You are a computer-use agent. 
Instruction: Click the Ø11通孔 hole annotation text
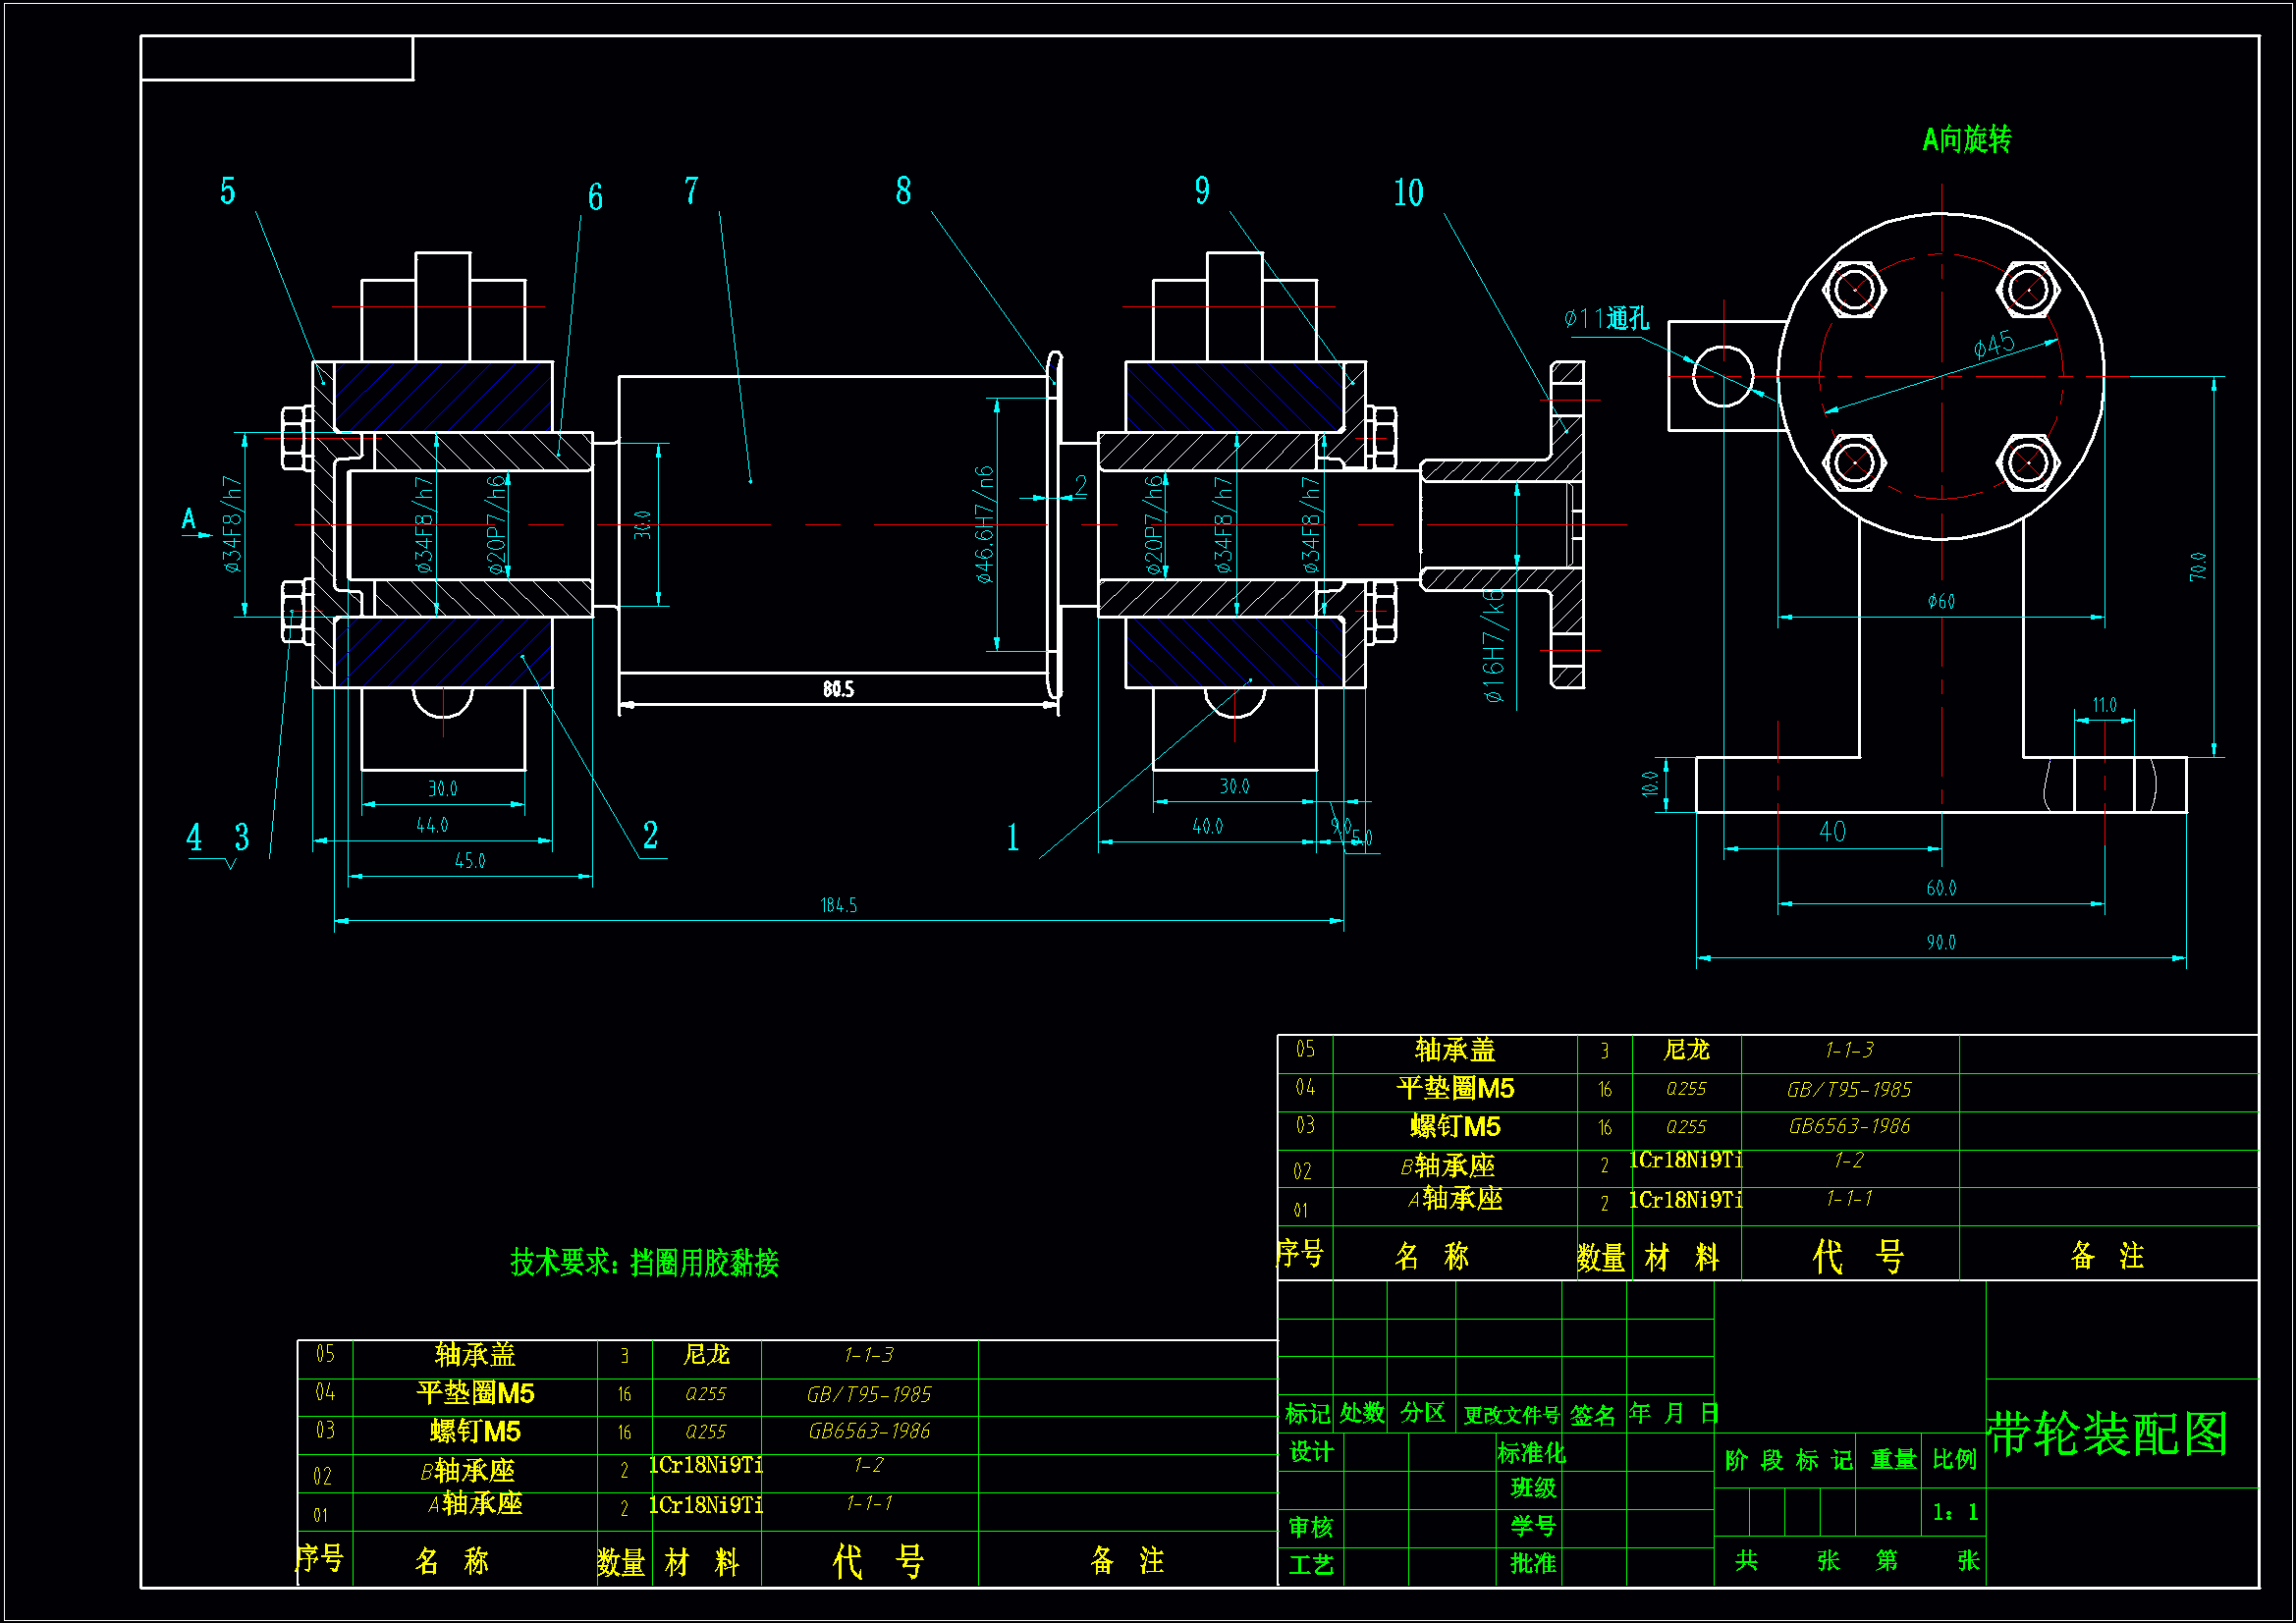[1606, 319]
